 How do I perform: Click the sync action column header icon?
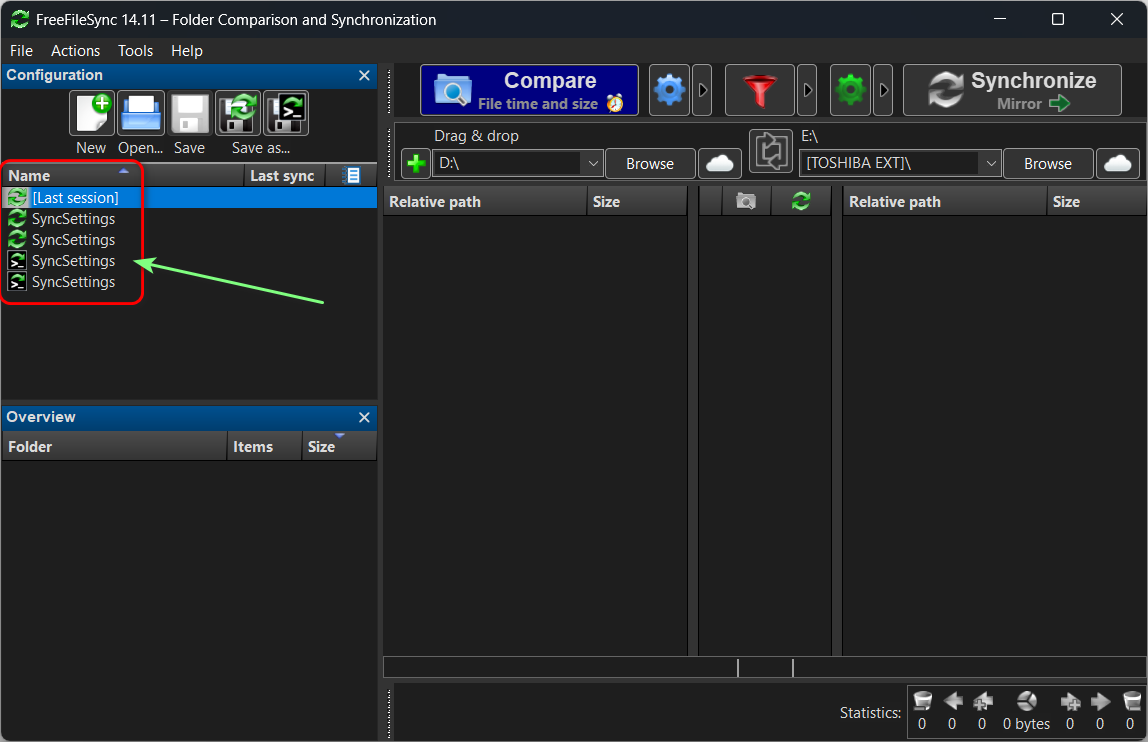point(801,201)
